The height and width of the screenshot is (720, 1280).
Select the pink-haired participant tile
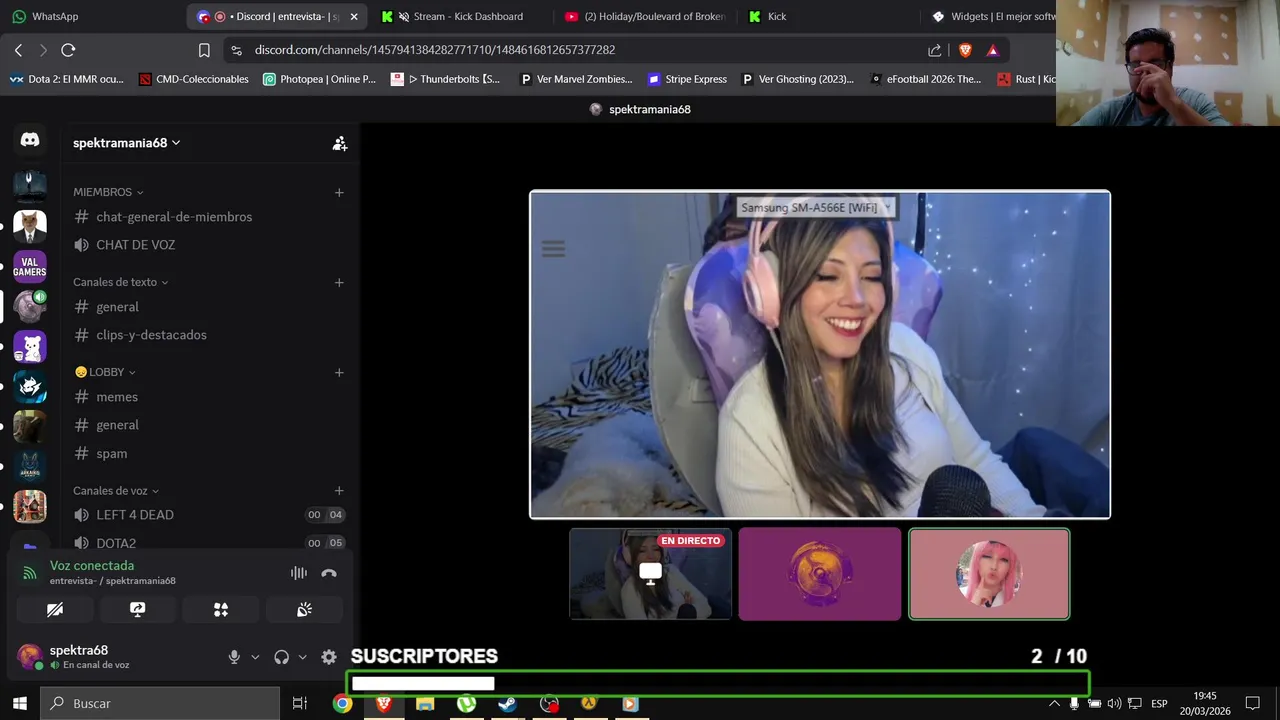coord(989,574)
